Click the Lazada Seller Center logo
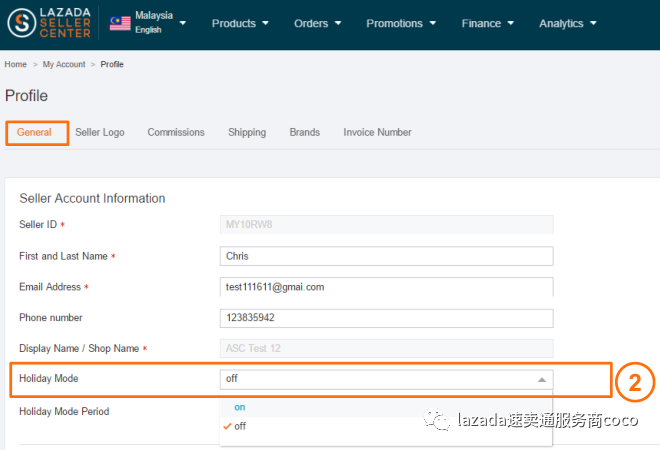The image size is (660, 450). (x=49, y=23)
